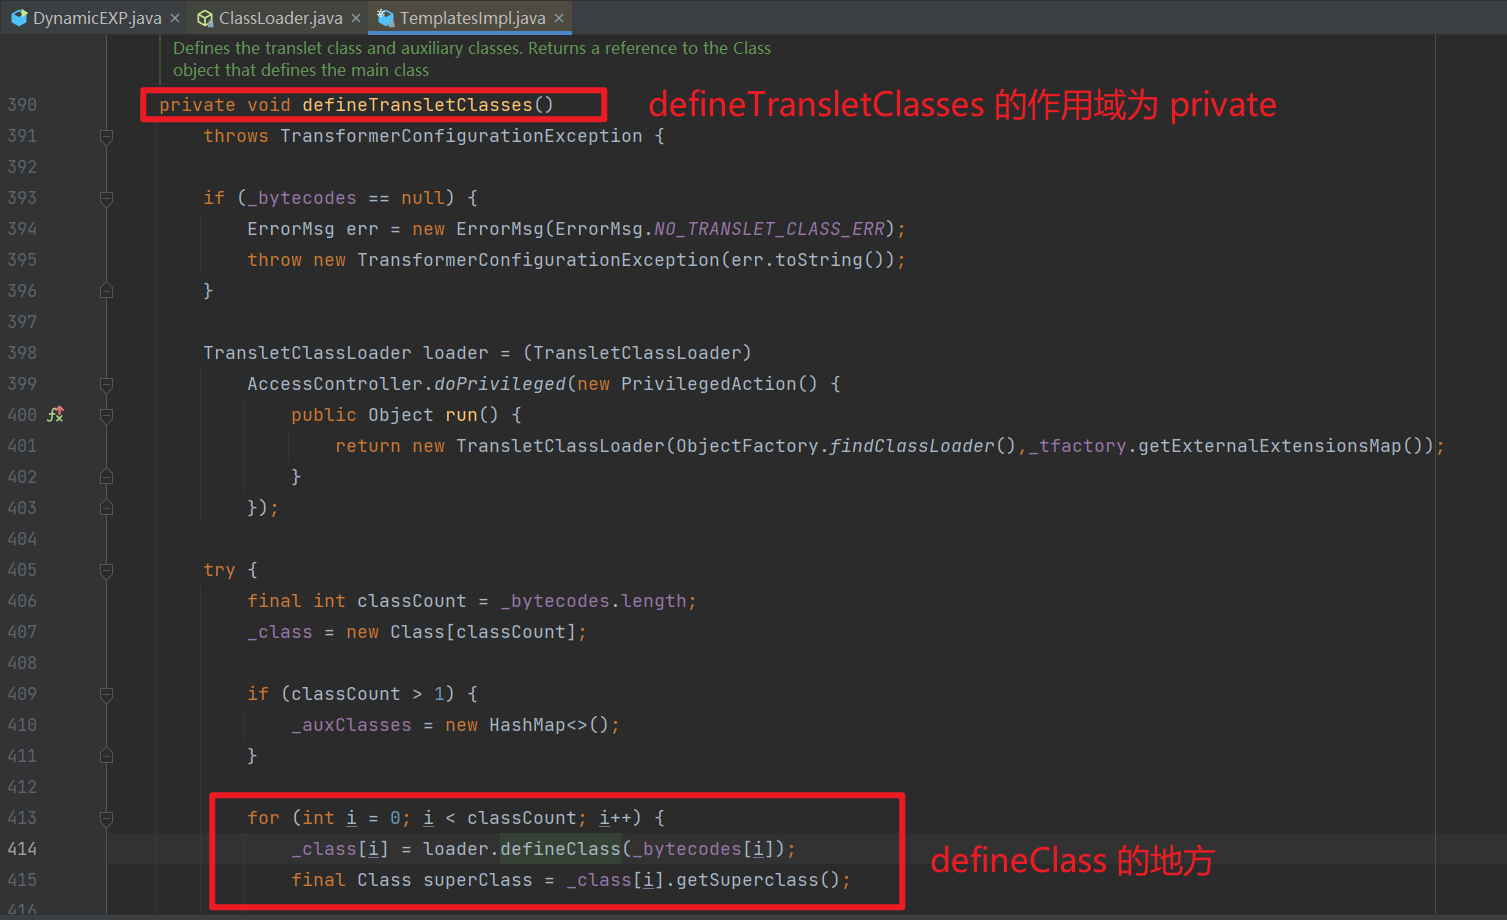This screenshot has height=920, width=1507.
Task: Place the caret on the _auxClasses variable
Action: 351,724
